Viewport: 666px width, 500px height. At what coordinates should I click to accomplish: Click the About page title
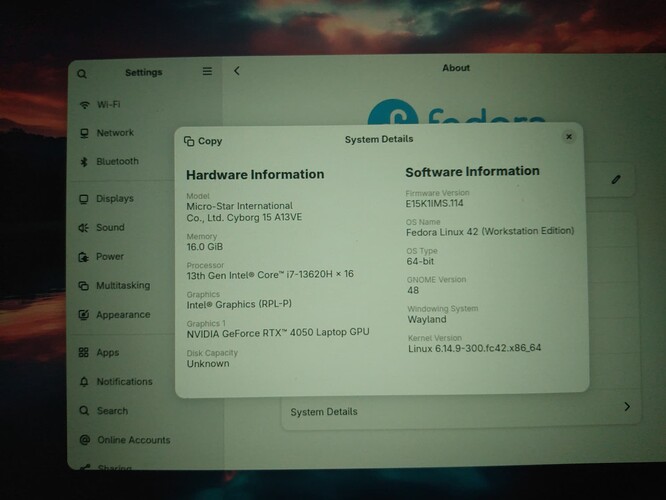(x=456, y=68)
